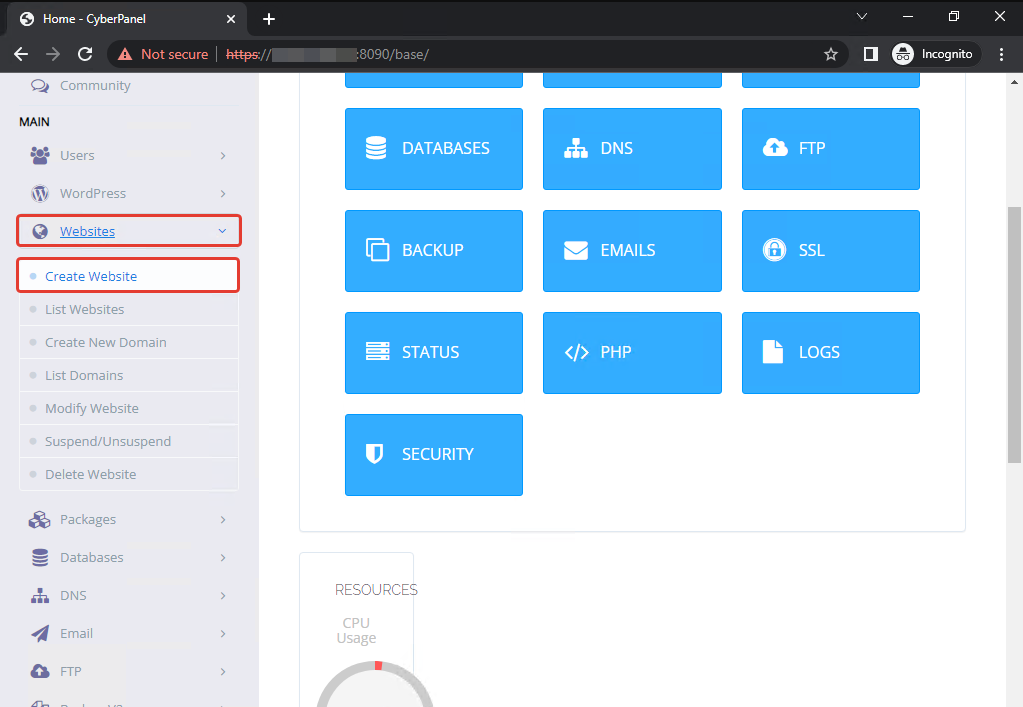Reload the page with refresh icon
The width and height of the screenshot is (1023, 707).
(x=85, y=54)
